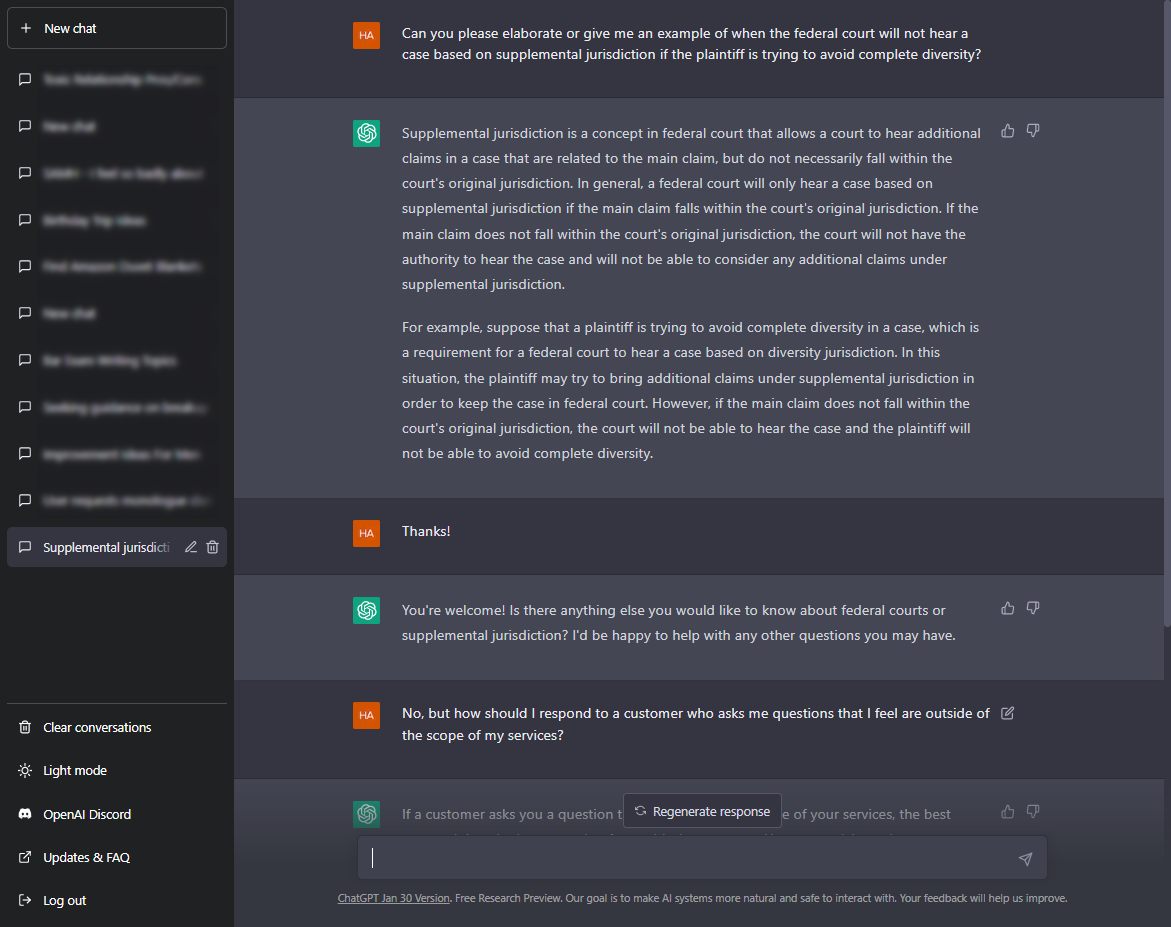
Task: Send message with paper plane icon
Action: [x=1025, y=859]
